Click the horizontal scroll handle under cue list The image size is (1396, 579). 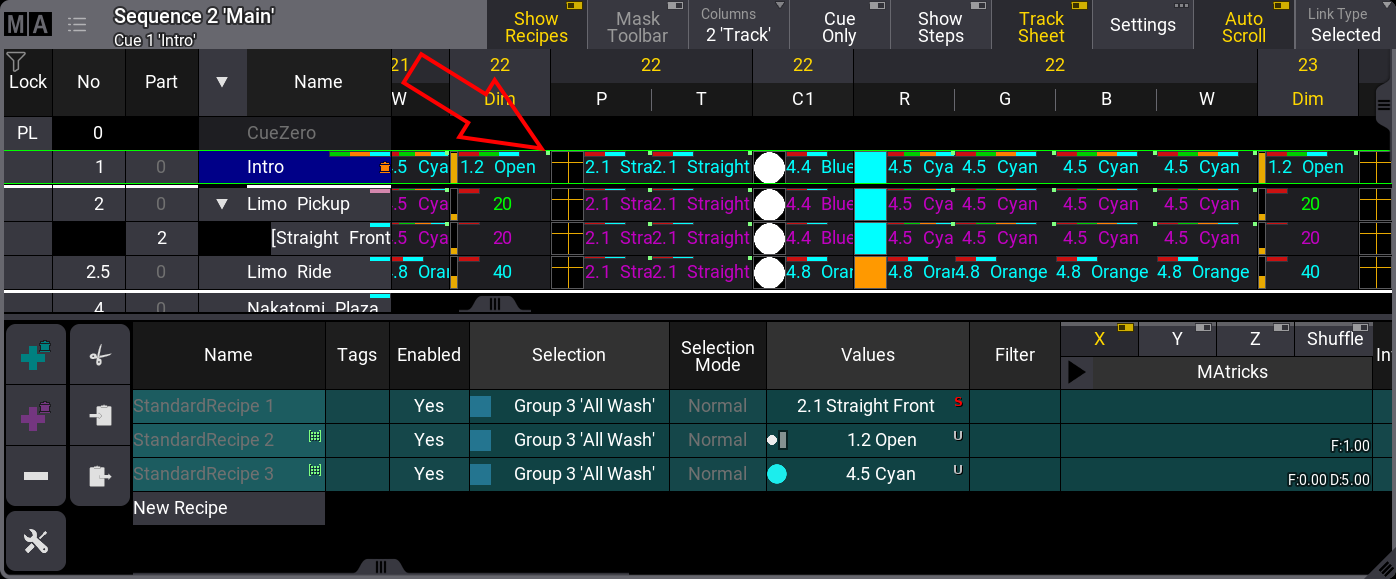click(494, 305)
